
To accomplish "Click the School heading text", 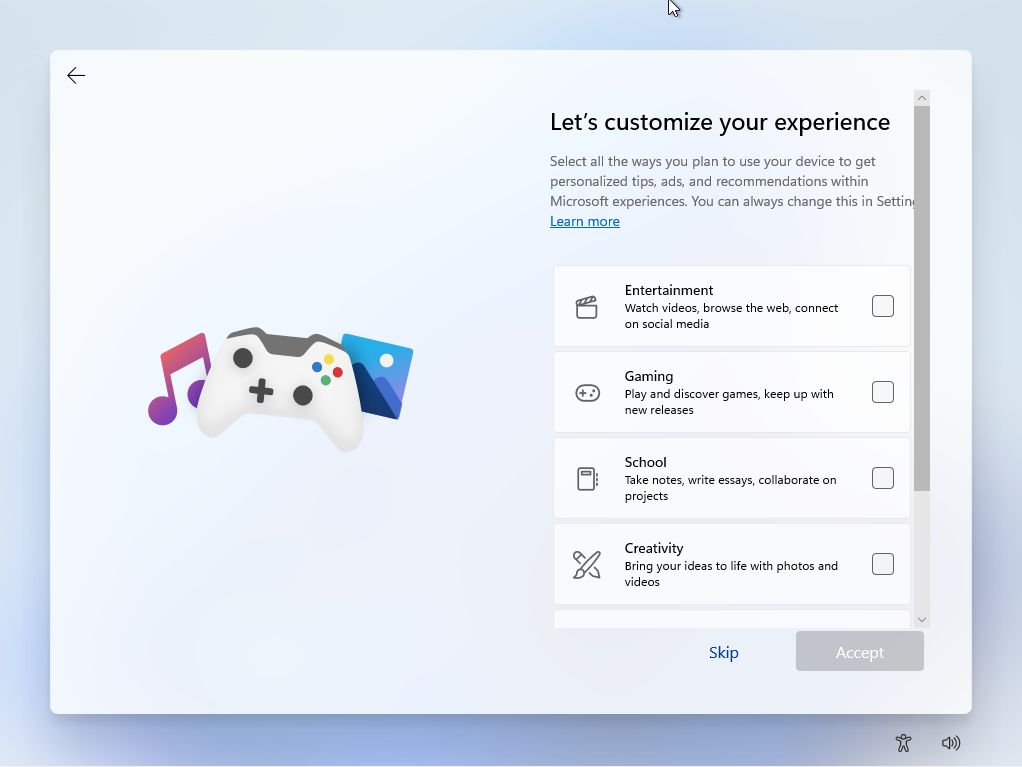I will (x=645, y=462).
